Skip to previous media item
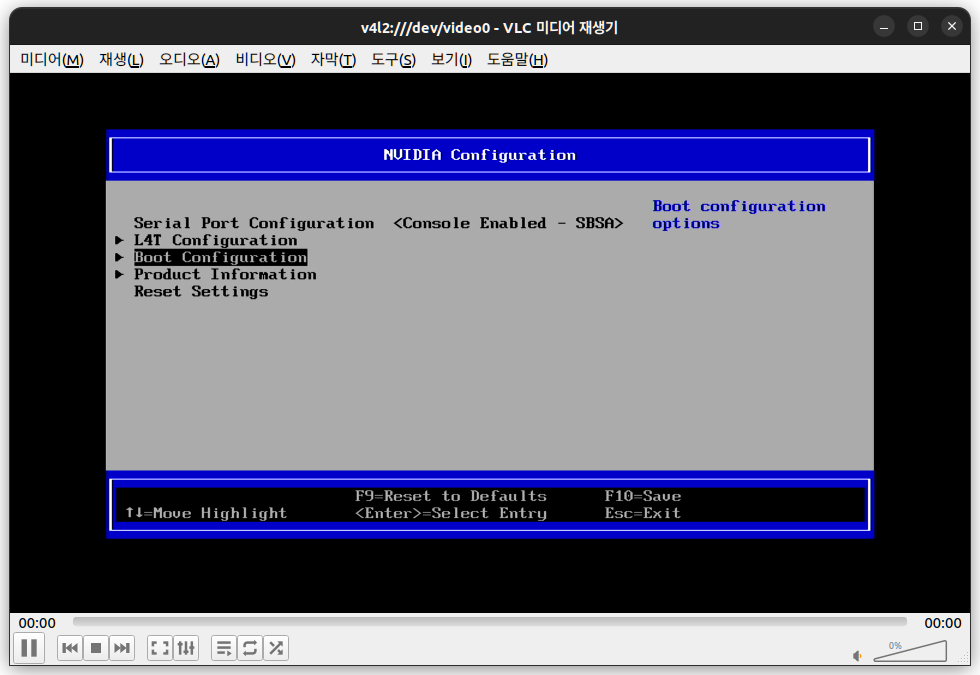This screenshot has width=980, height=675. pos(70,648)
